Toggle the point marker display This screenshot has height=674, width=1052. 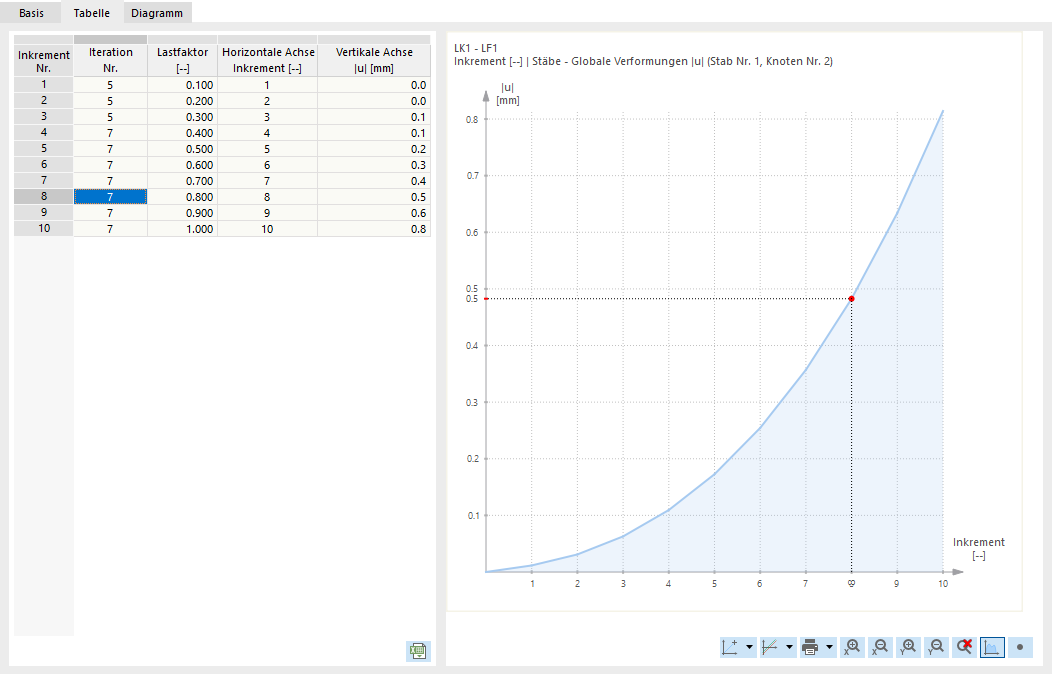pos(1020,647)
